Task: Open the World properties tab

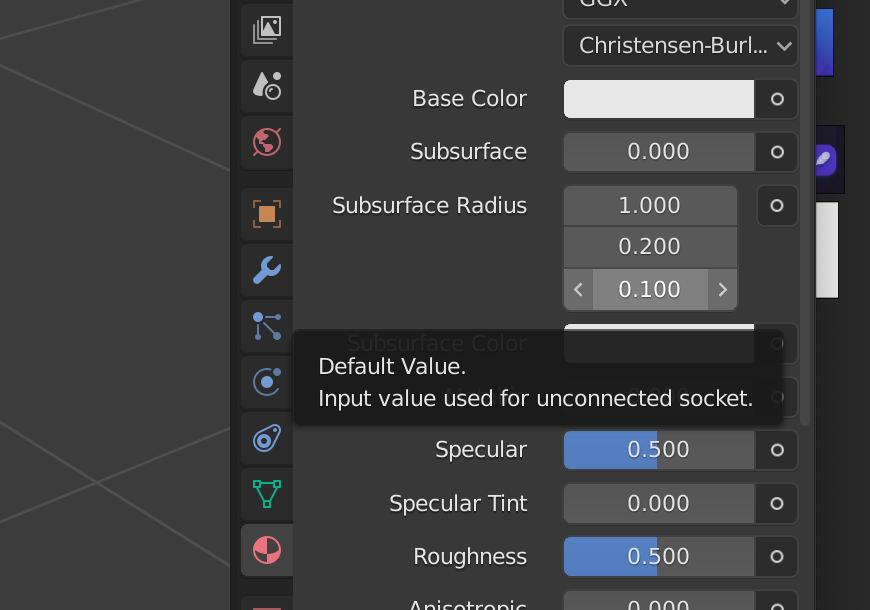Action: point(267,142)
